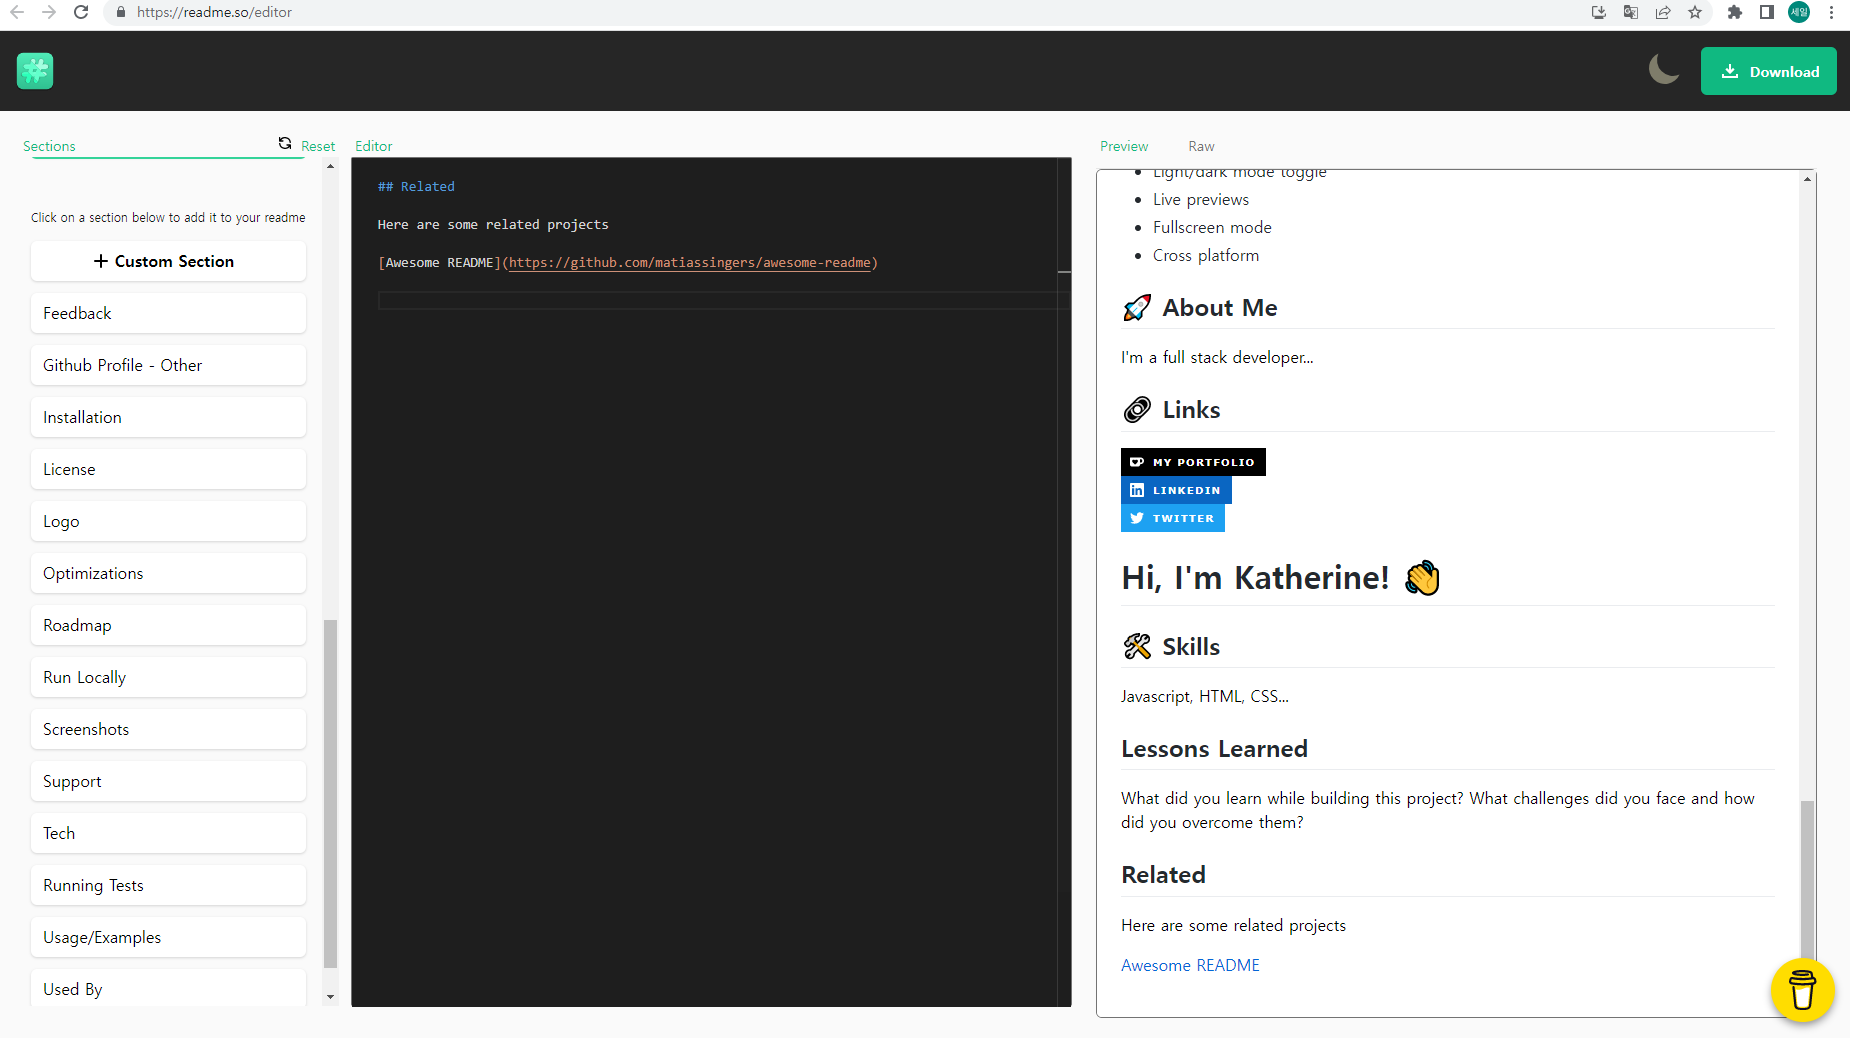The height and width of the screenshot is (1038, 1850).
Task: Add the Screenshots section
Action: [x=168, y=729]
